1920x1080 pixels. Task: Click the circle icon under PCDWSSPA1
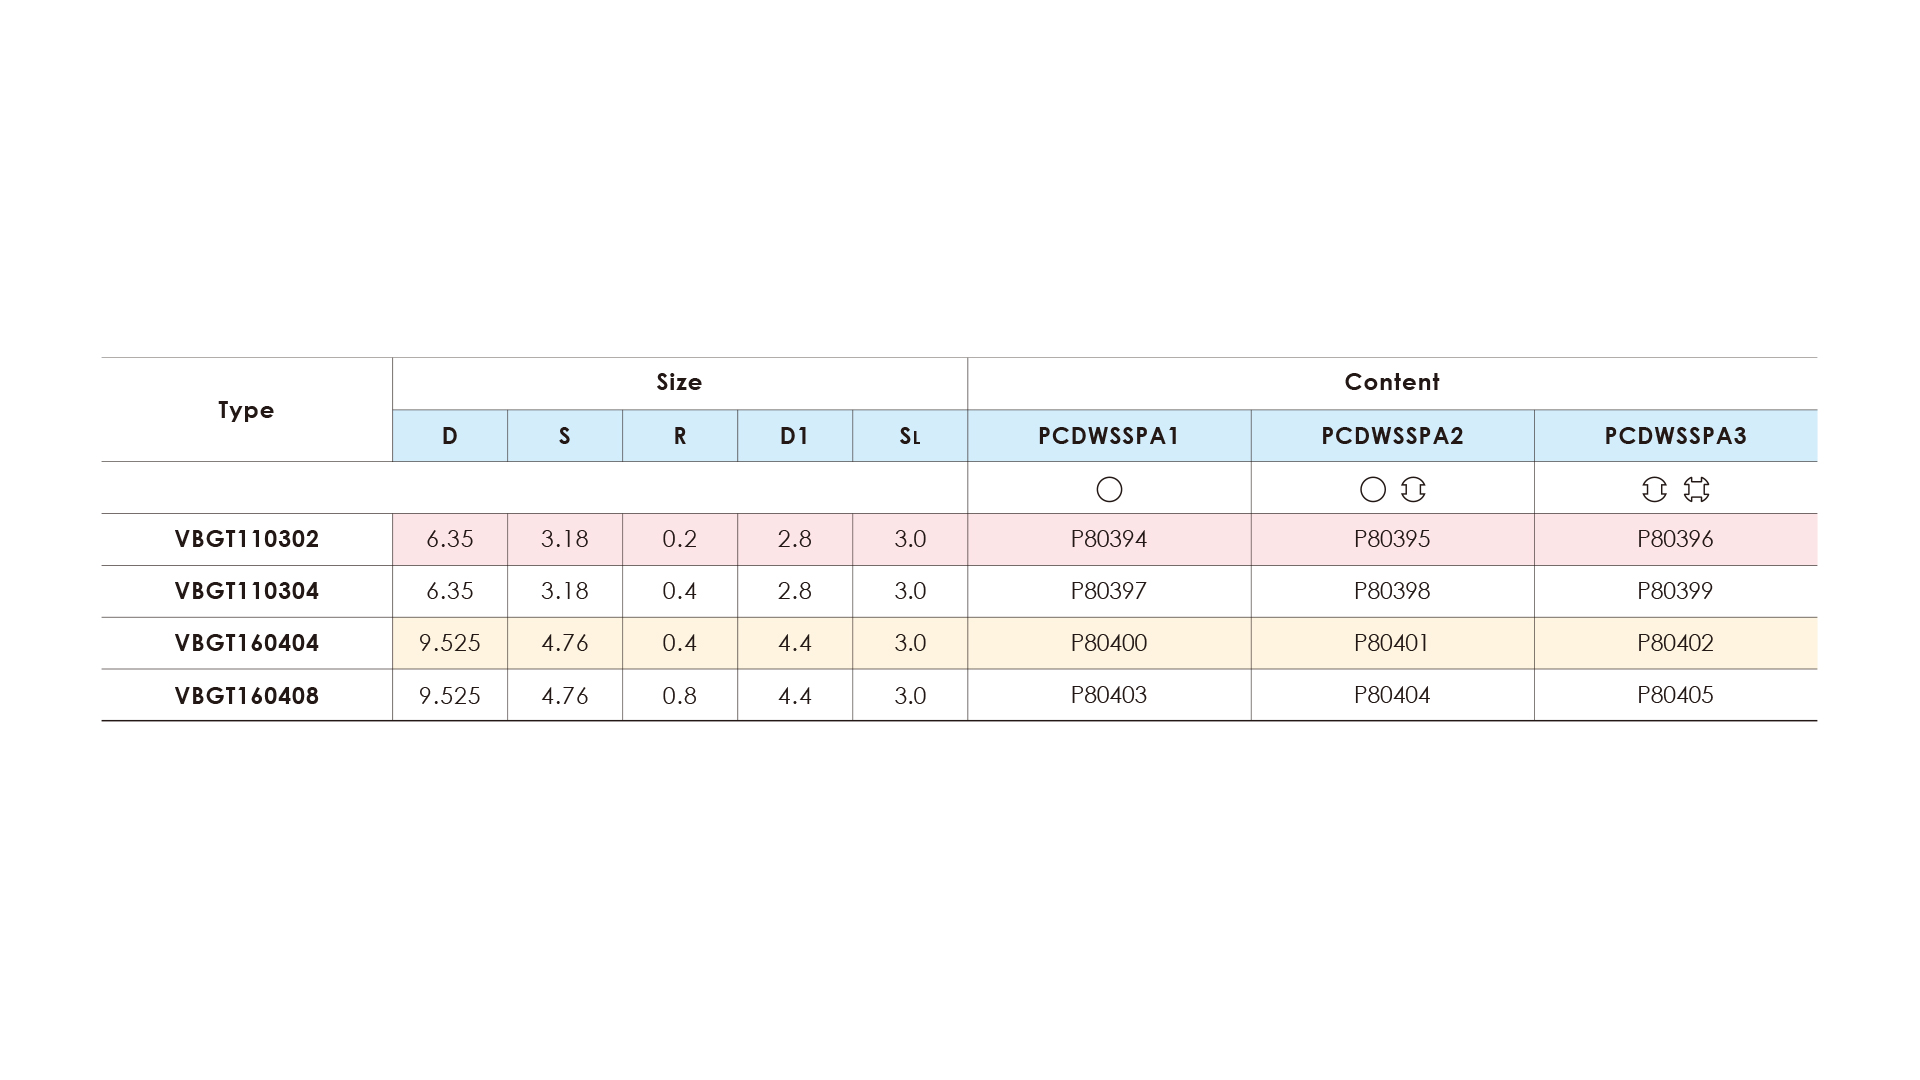point(1109,489)
